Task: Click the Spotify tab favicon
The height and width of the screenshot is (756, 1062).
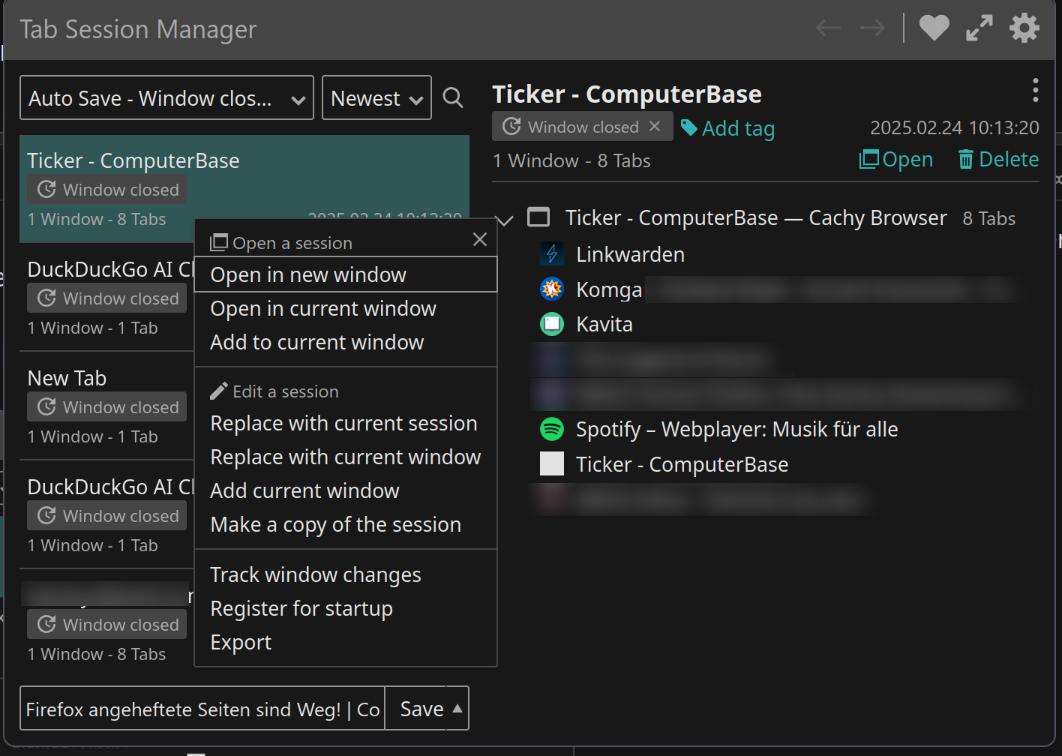Action: click(x=552, y=429)
